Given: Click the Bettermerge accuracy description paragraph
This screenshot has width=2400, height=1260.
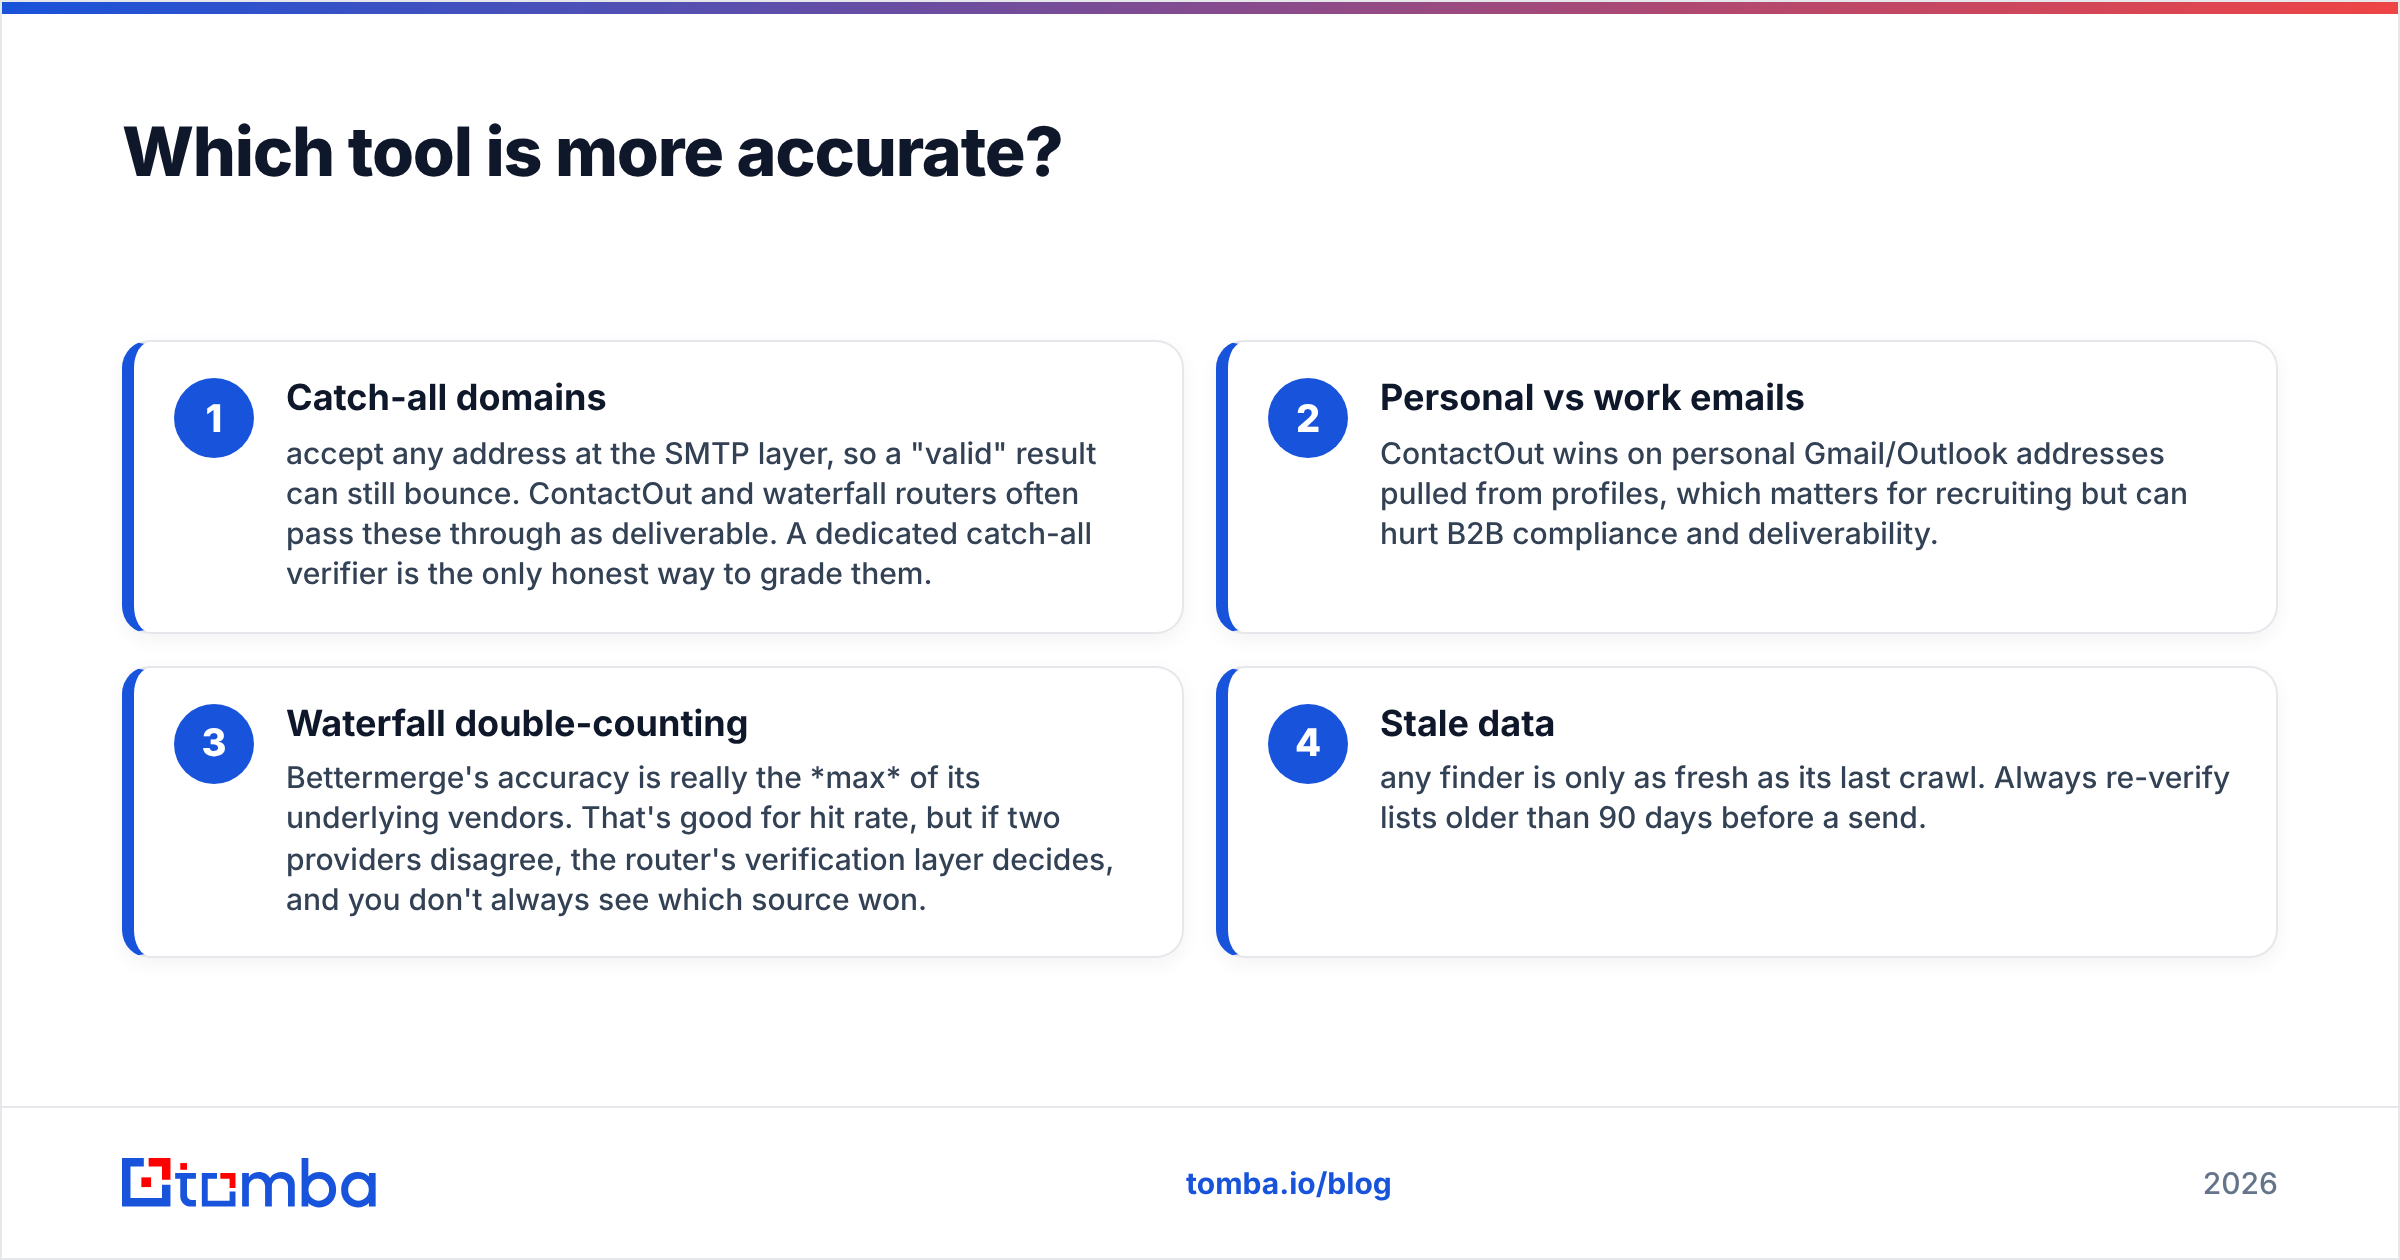Looking at the screenshot, I should [700, 839].
